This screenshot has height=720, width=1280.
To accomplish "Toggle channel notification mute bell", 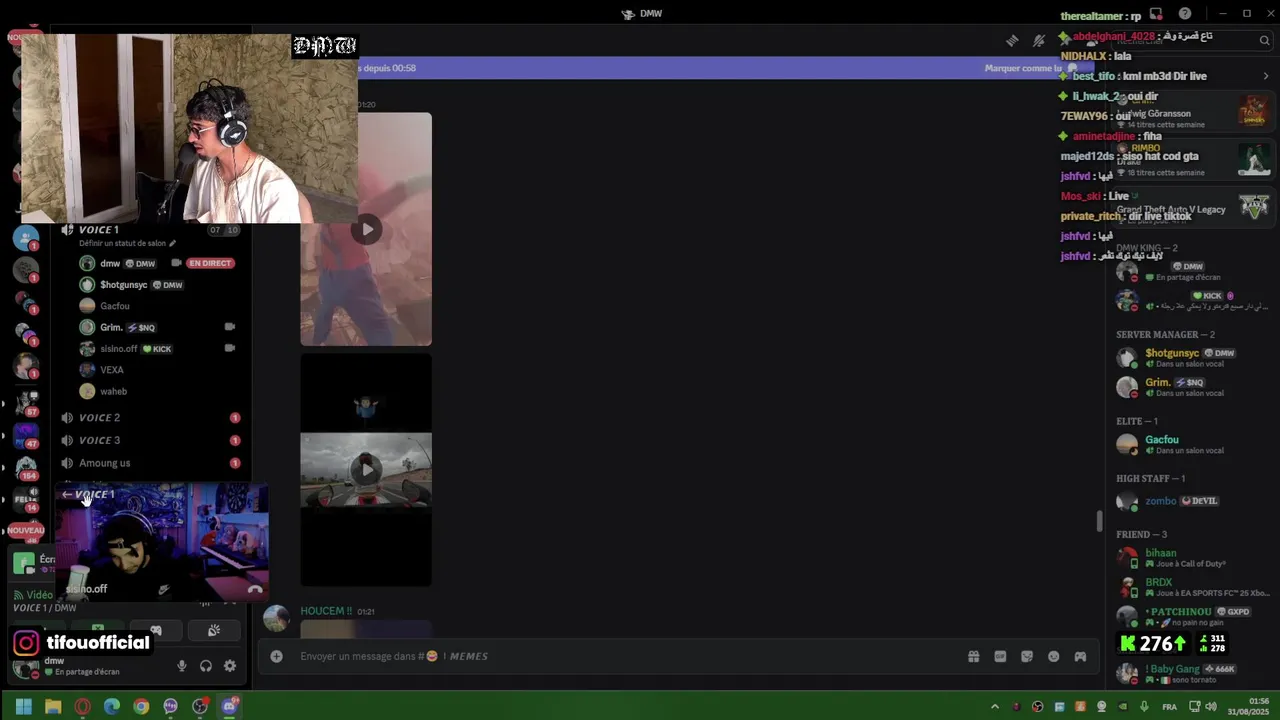I will [1039, 41].
